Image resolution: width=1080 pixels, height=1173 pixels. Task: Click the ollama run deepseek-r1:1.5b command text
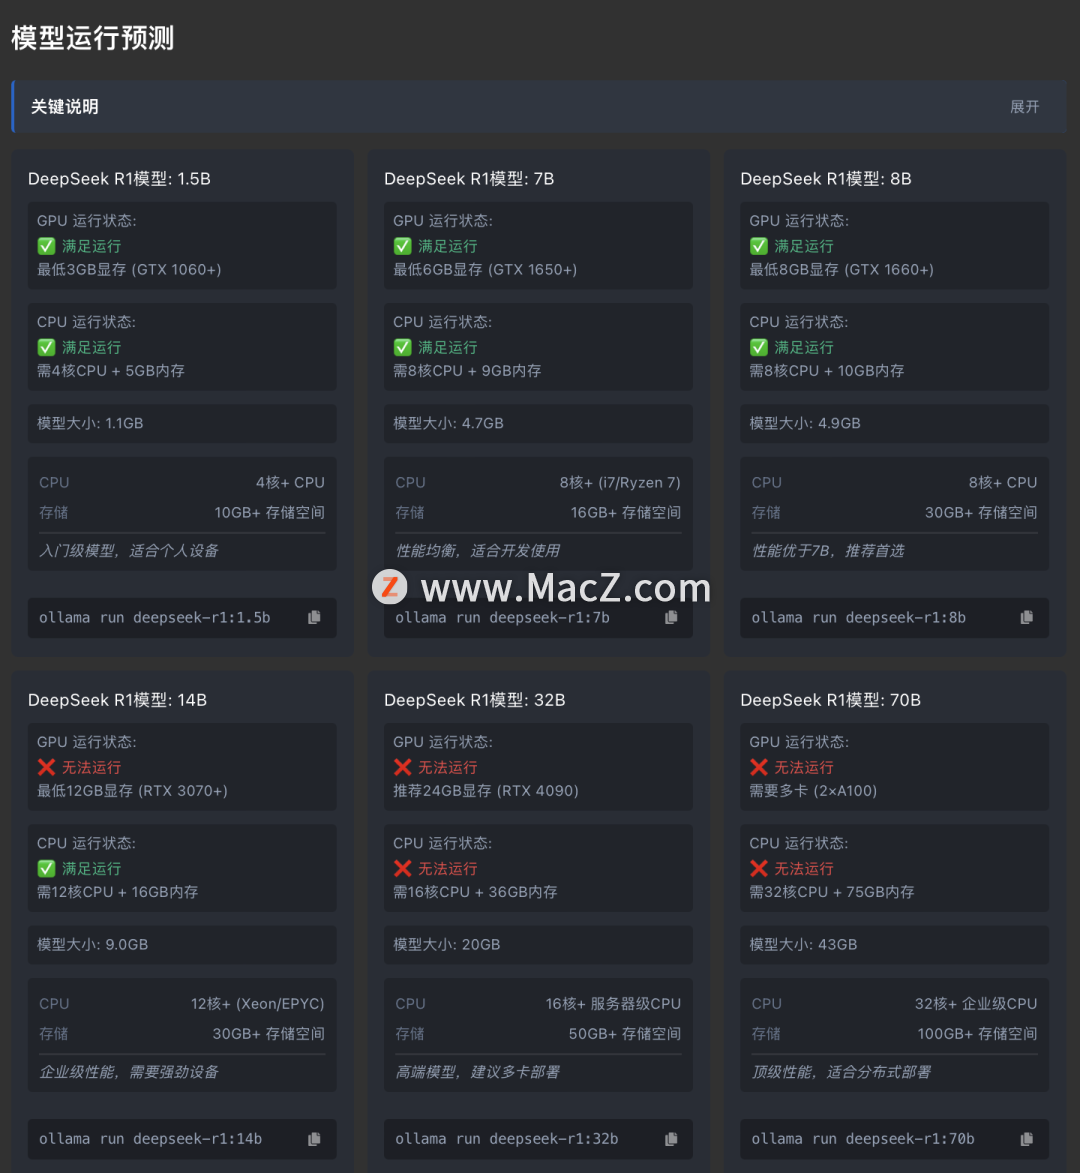pyautogui.click(x=155, y=618)
